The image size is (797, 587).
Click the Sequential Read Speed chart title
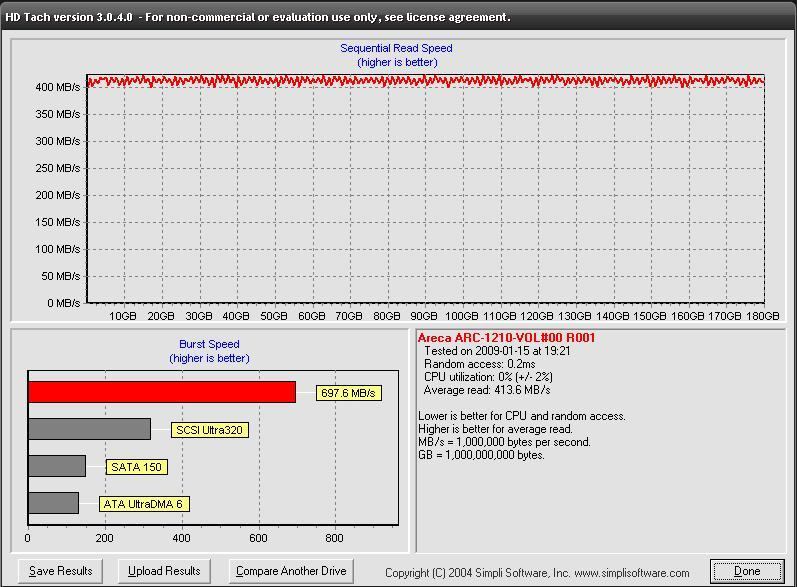(396, 48)
